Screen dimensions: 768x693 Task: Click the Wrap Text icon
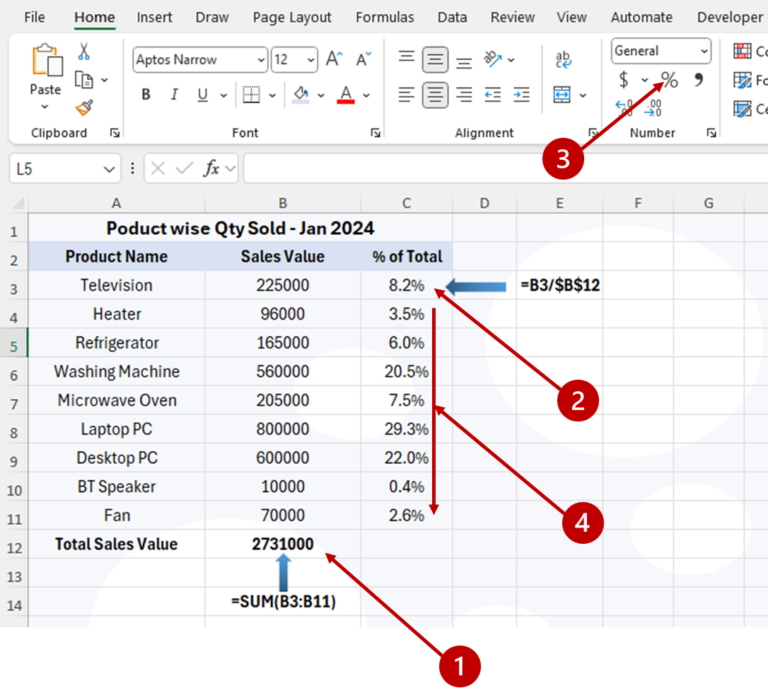[x=563, y=60]
